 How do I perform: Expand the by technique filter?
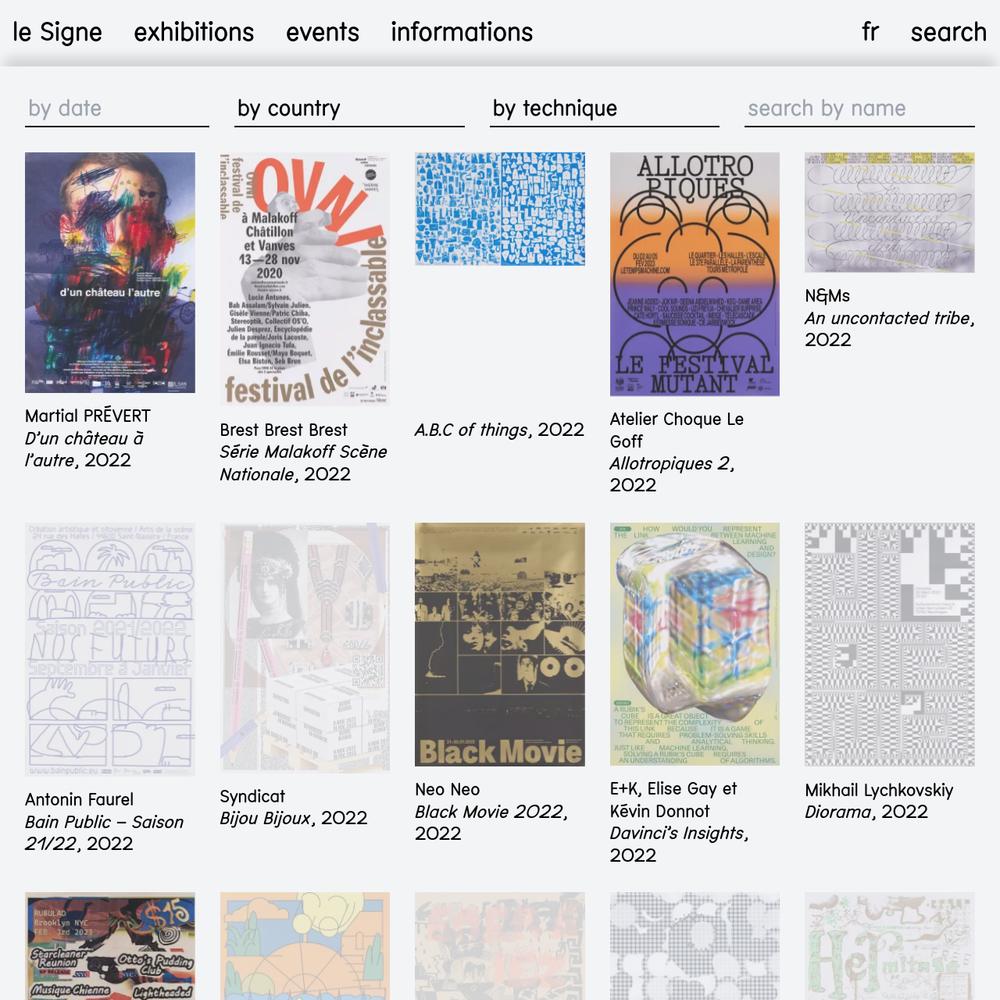tap(604, 109)
